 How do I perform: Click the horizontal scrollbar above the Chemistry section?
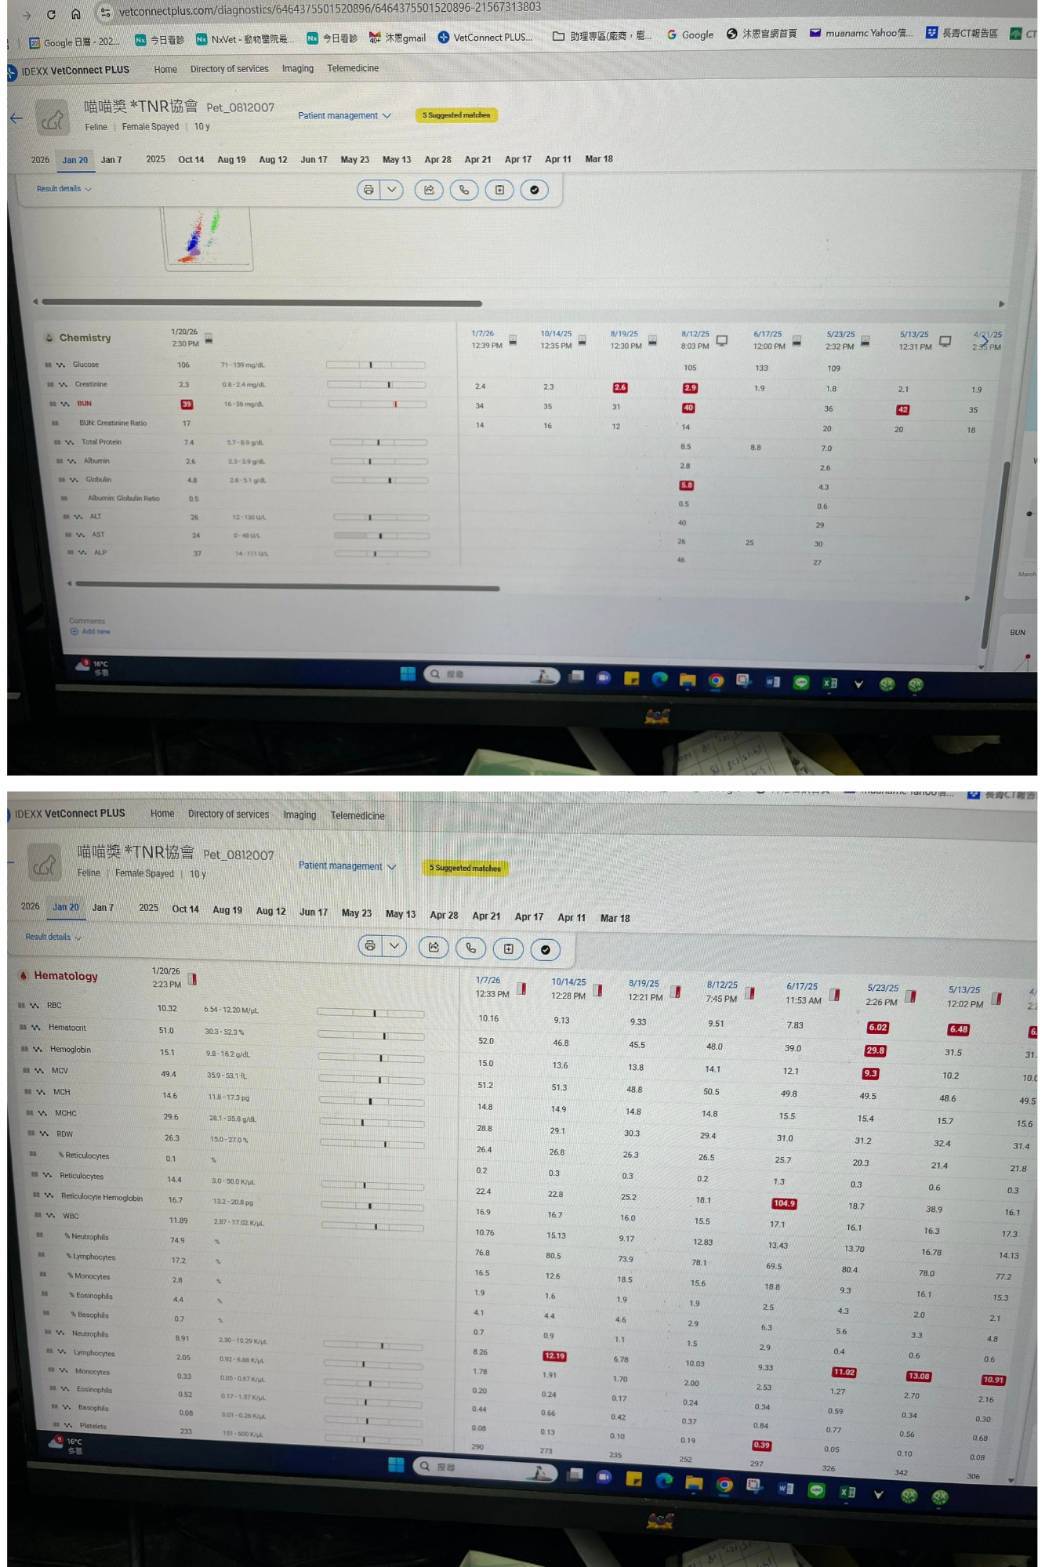coord(262,302)
